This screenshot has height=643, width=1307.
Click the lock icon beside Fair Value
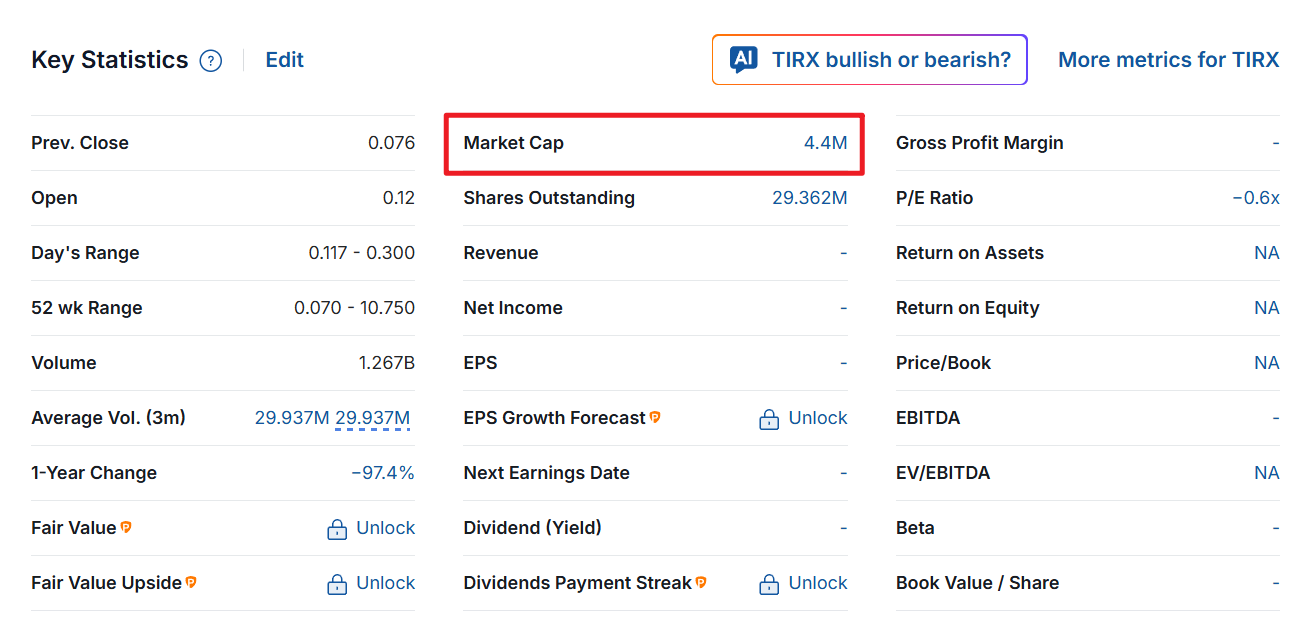click(337, 529)
